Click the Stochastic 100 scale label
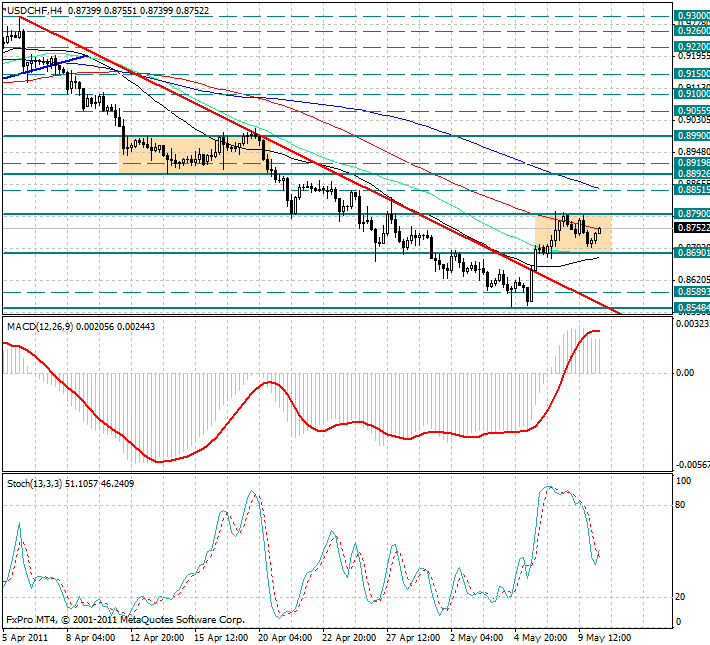 pos(683,481)
